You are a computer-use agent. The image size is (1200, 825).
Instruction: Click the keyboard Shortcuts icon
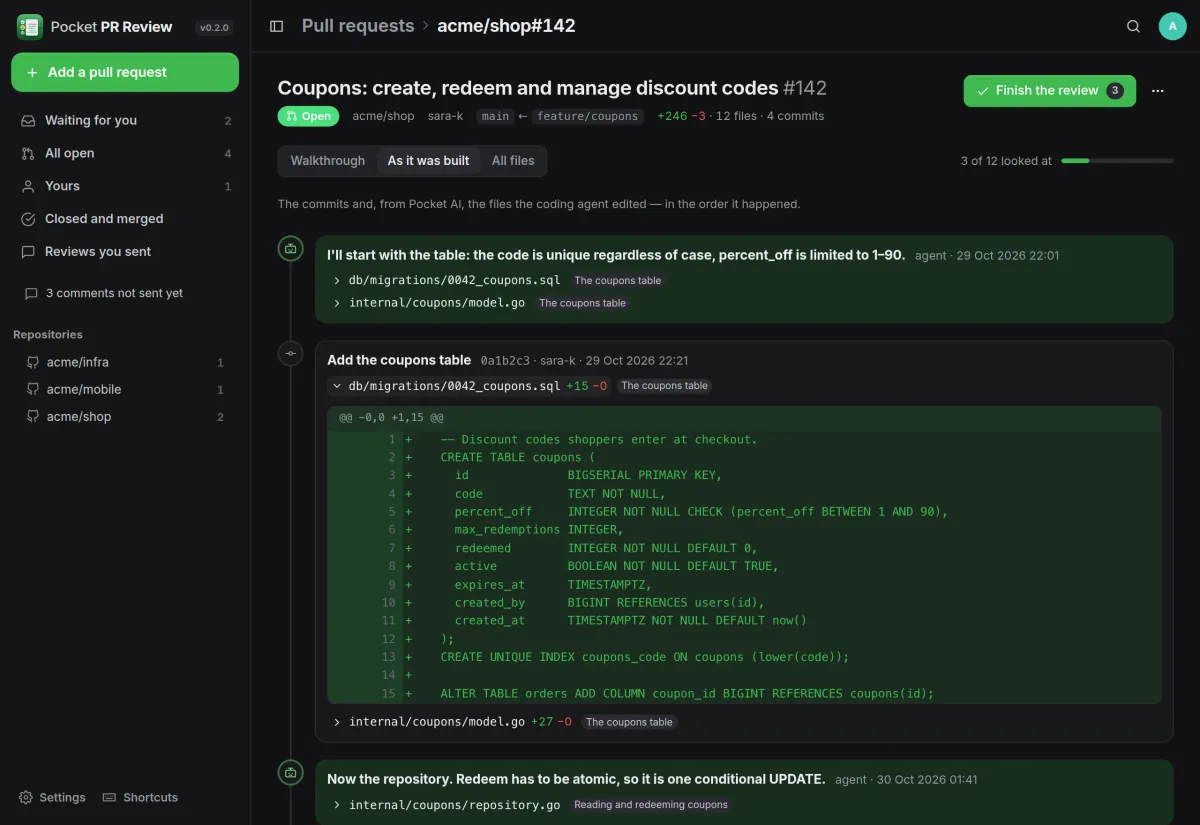pyautogui.click(x=109, y=797)
